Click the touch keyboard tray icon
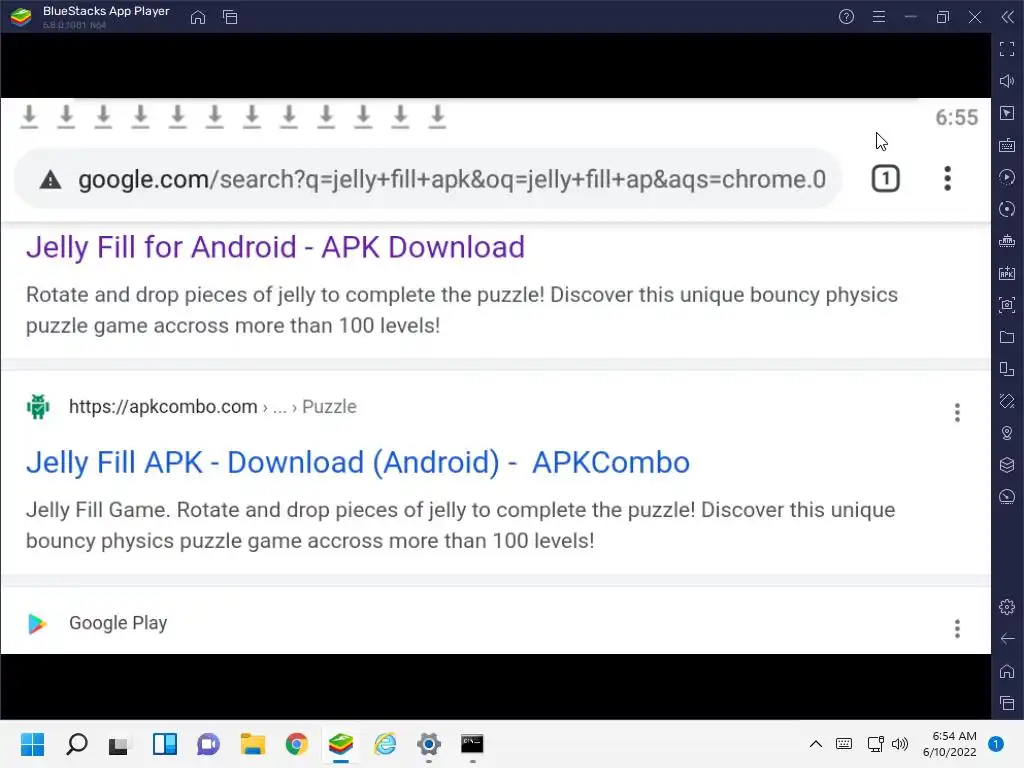 844,744
